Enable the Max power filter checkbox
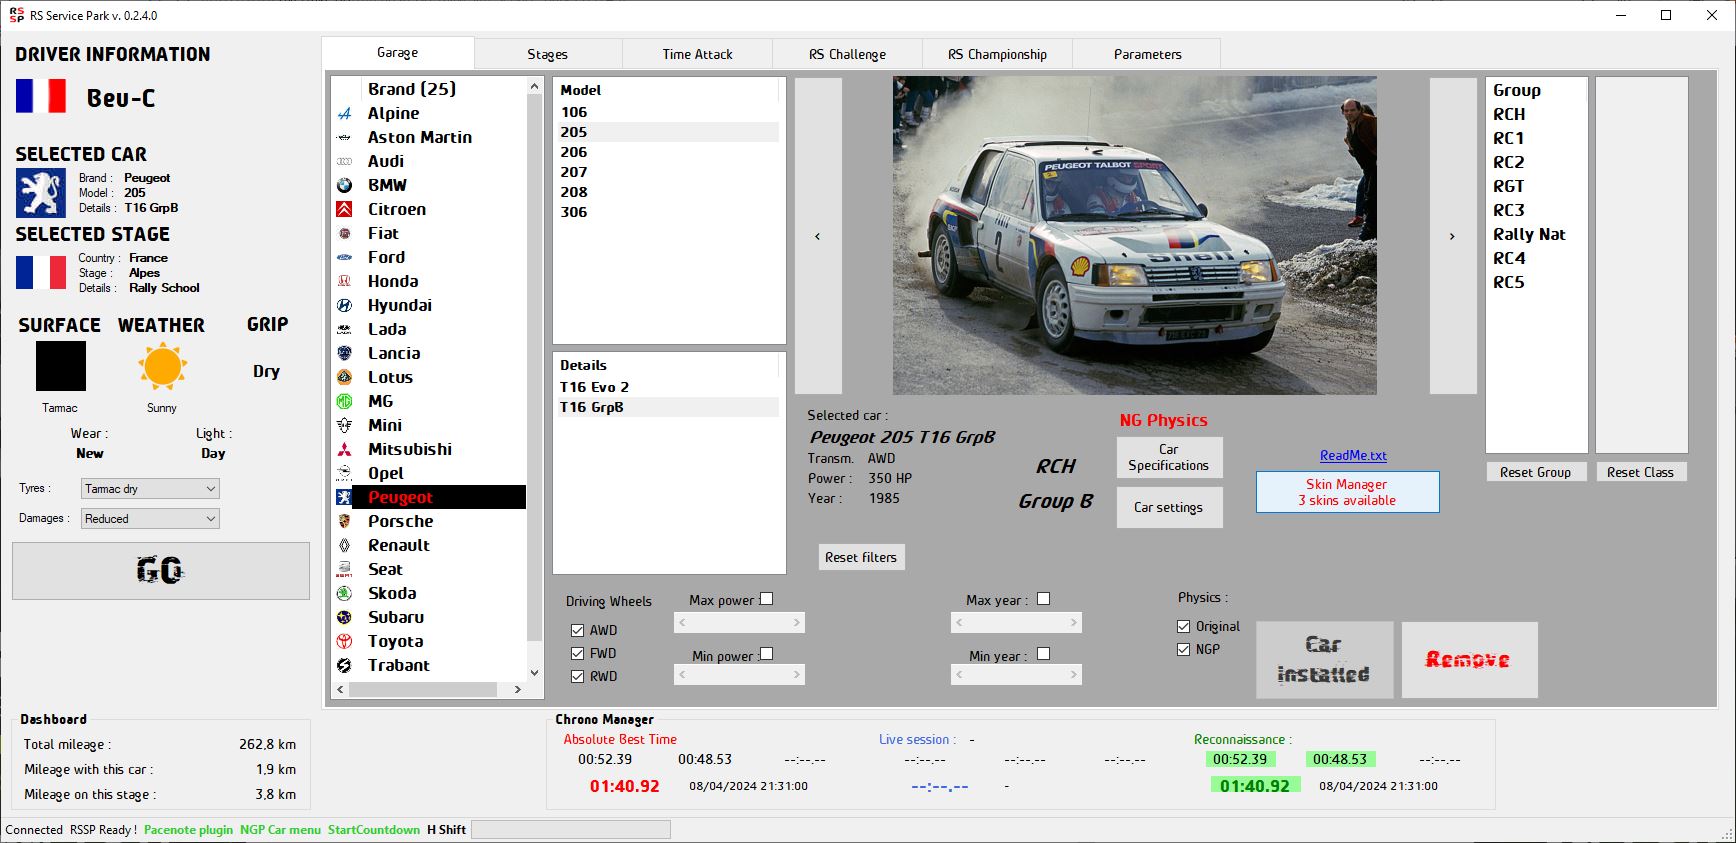Image resolution: width=1736 pixels, height=843 pixels. [x=766, y=599]
